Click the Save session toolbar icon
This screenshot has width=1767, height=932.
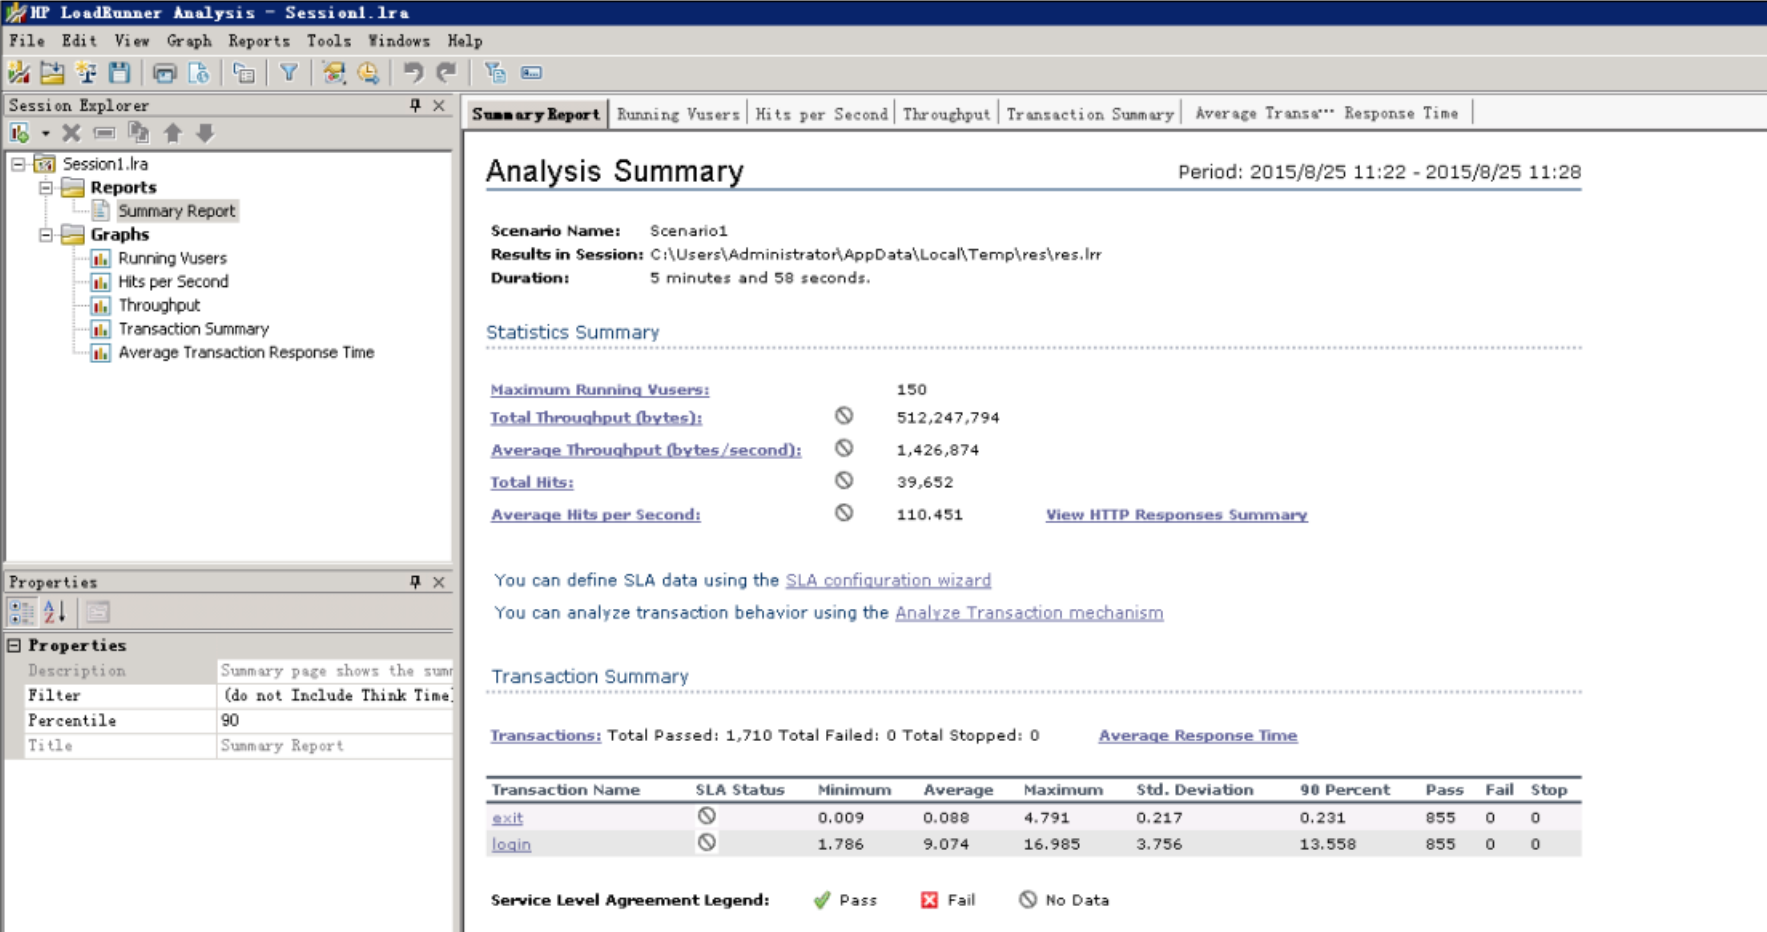pyautogui.click(x=120, y=73)
